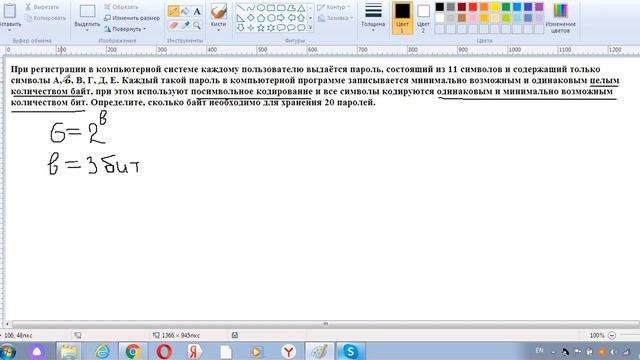Pick the Right arrow shape
Viewport: 640px width, 360px height.
[x=281, y=18]
